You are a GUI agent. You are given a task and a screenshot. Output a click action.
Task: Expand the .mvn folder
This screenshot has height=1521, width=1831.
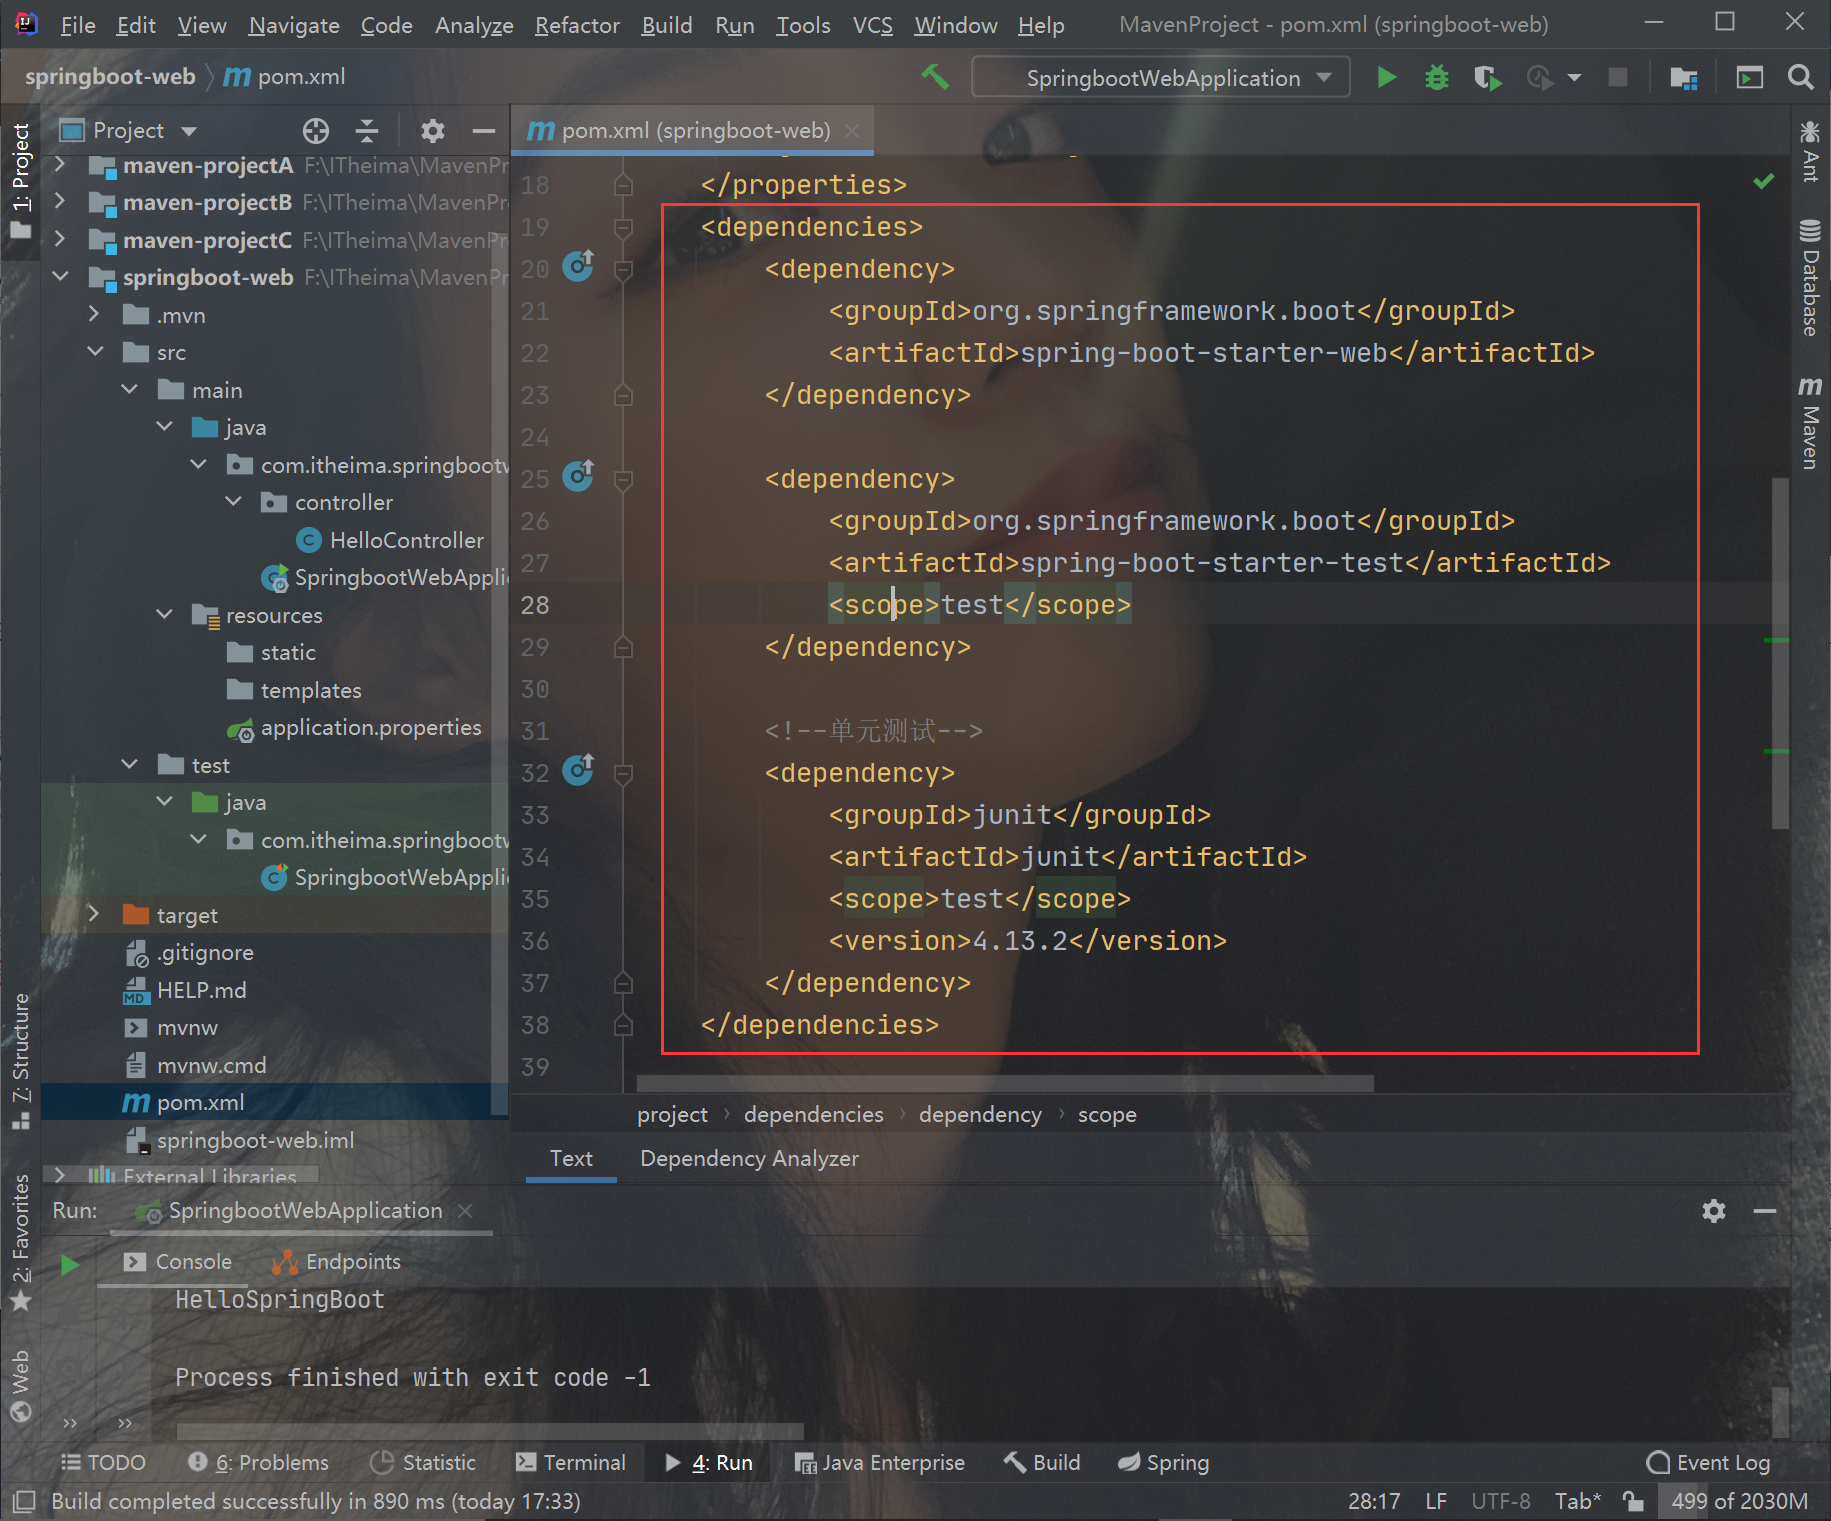point(94,314)
